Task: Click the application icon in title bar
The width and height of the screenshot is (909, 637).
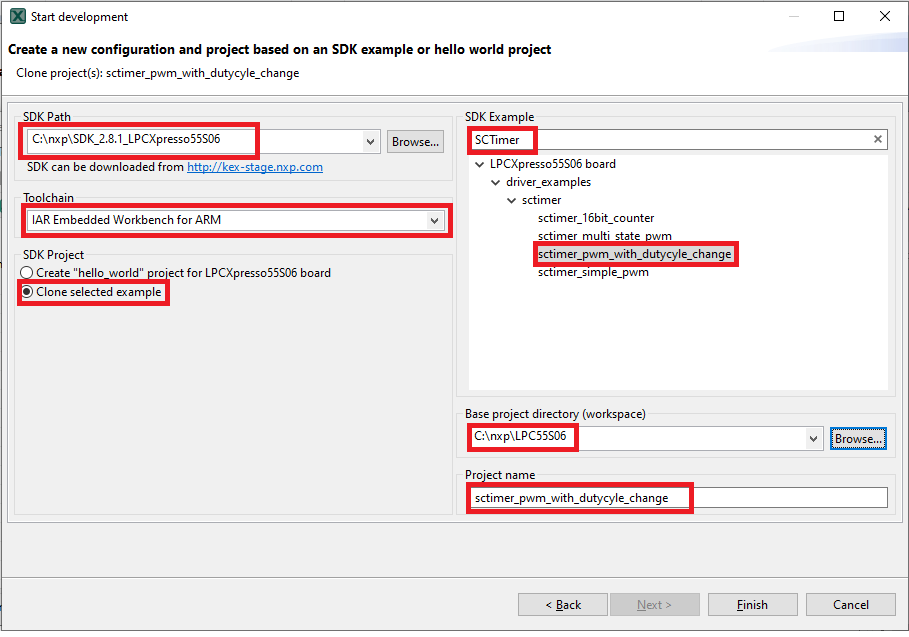Action: (17, 17)
